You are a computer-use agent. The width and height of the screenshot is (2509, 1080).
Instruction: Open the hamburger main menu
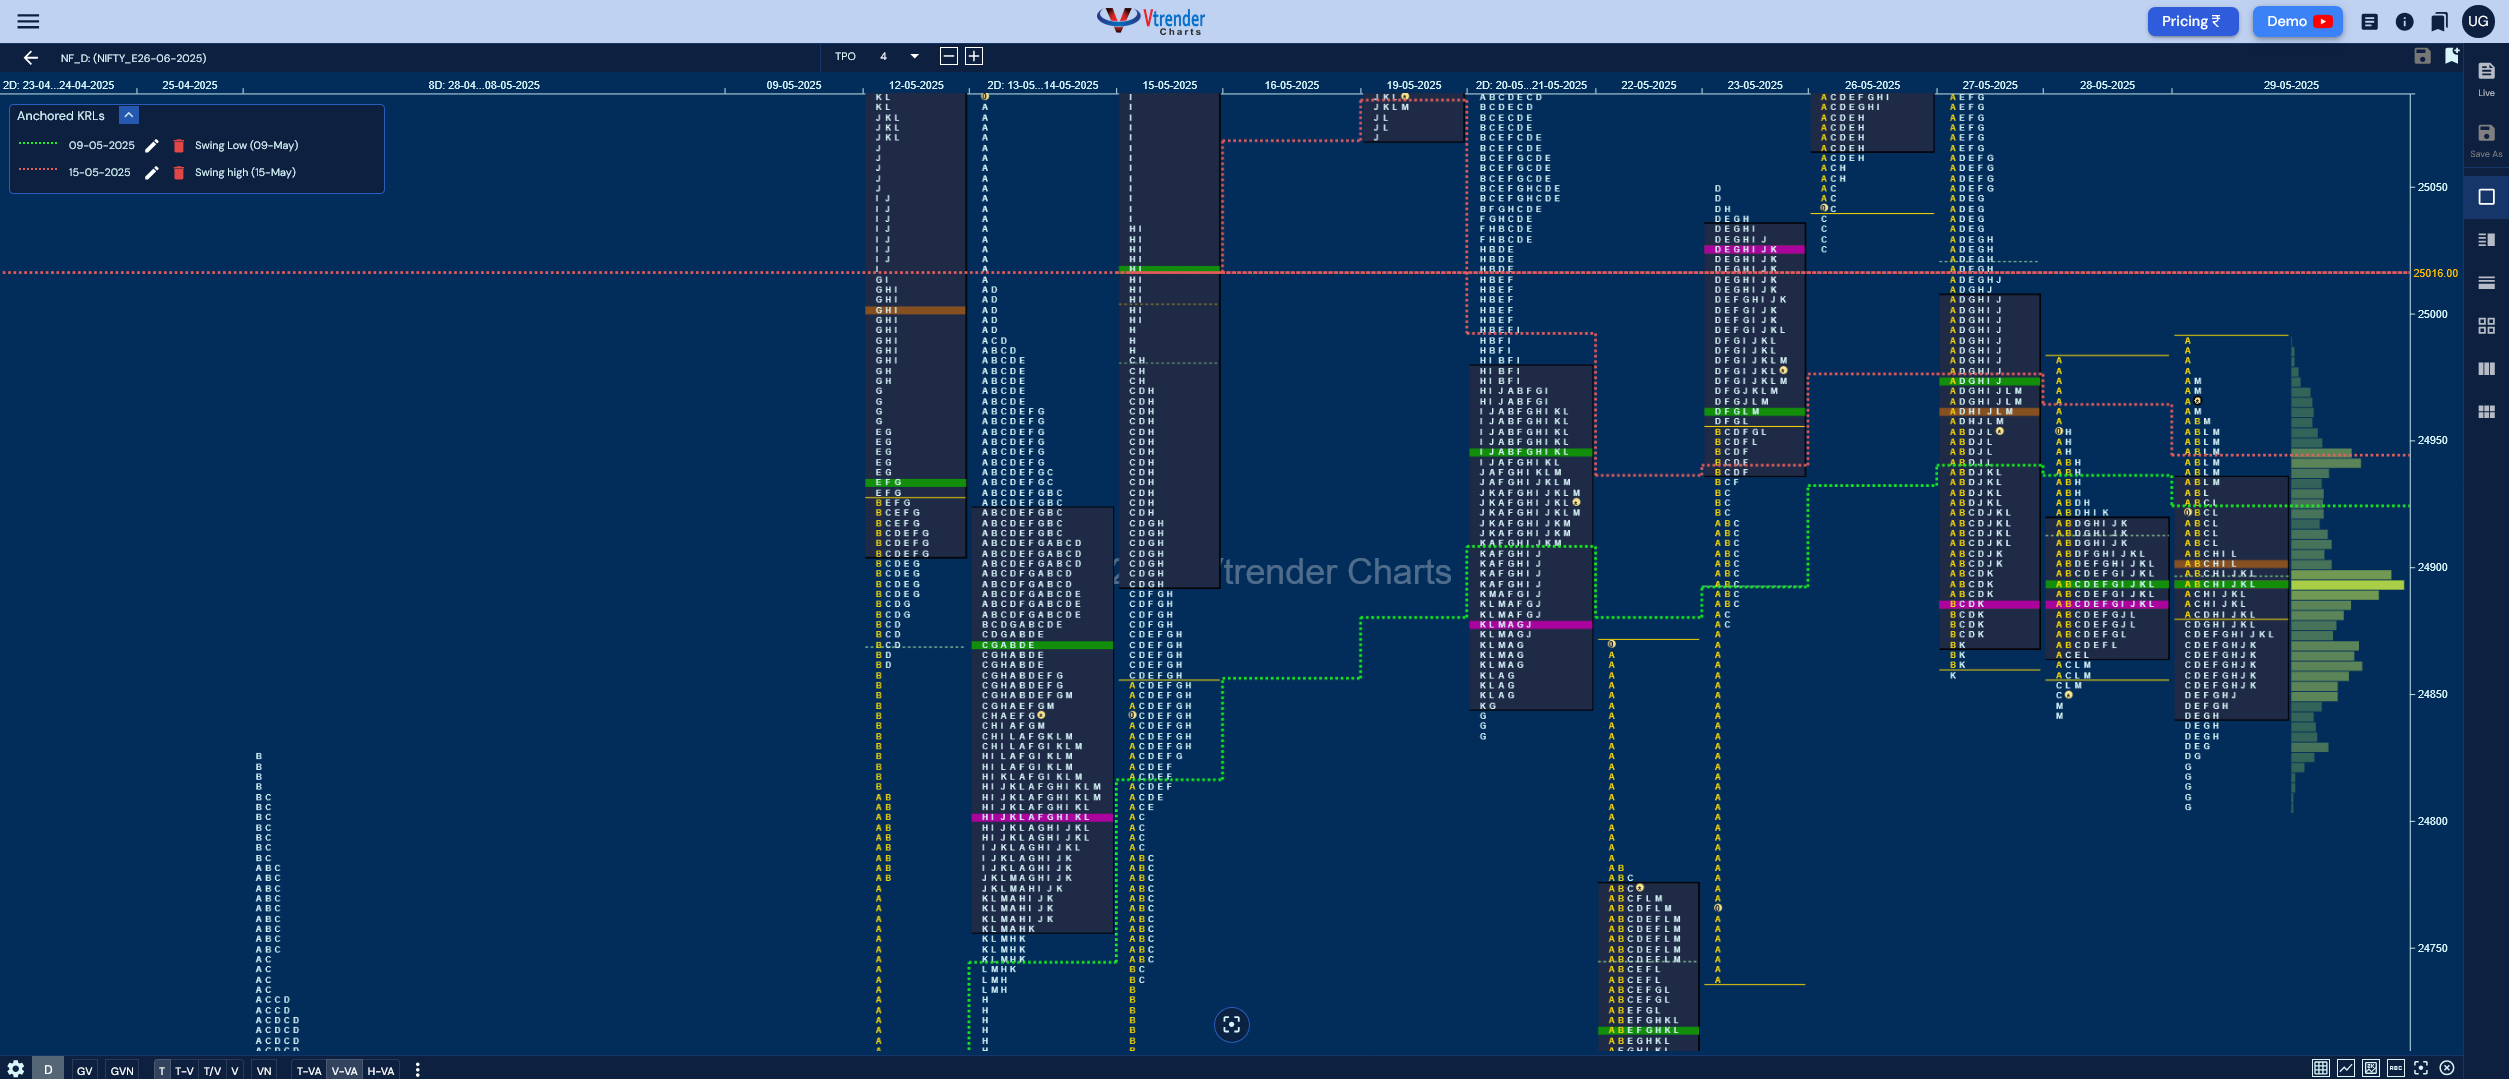coord(28,21)
